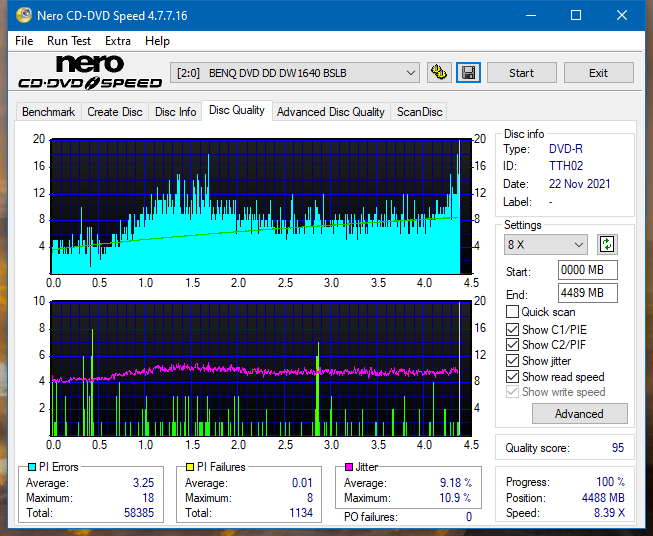
Task: Click the Speed value 8.39 X
Action: [610, 513]
